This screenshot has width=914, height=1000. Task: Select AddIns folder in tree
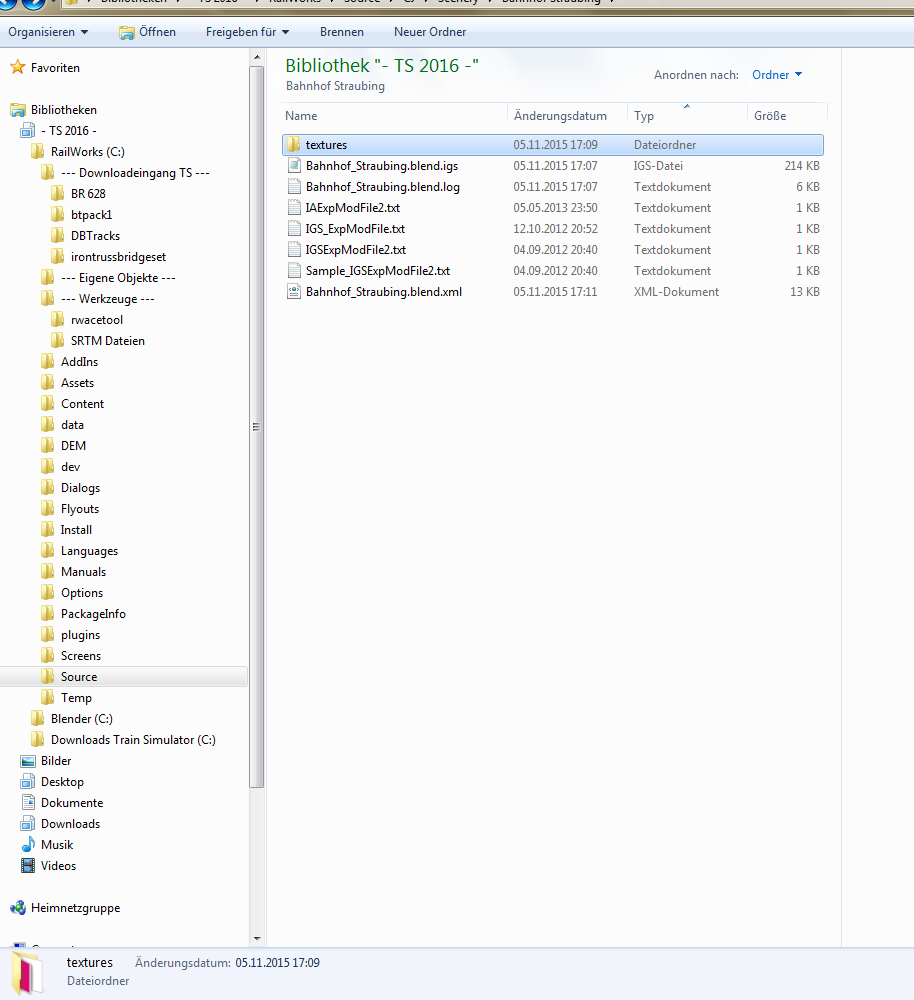pyautogui.click(x=80, y=362)
